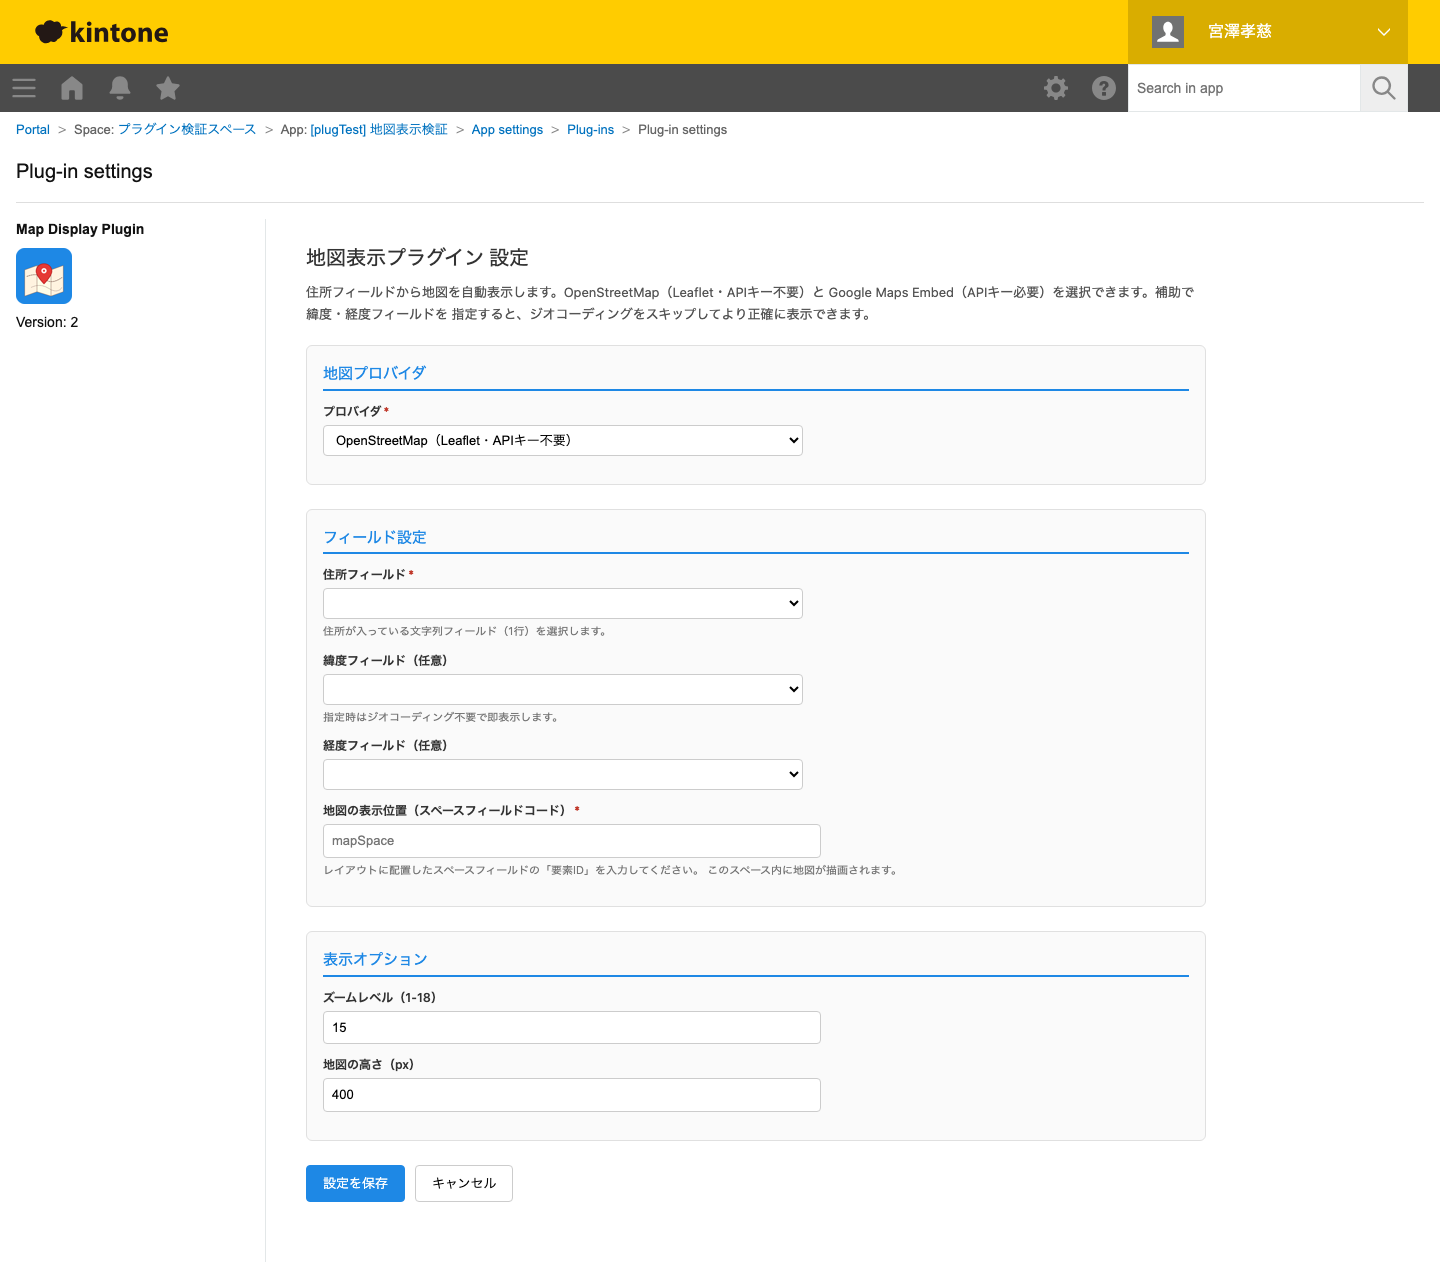Open the notifications bell

120,88
